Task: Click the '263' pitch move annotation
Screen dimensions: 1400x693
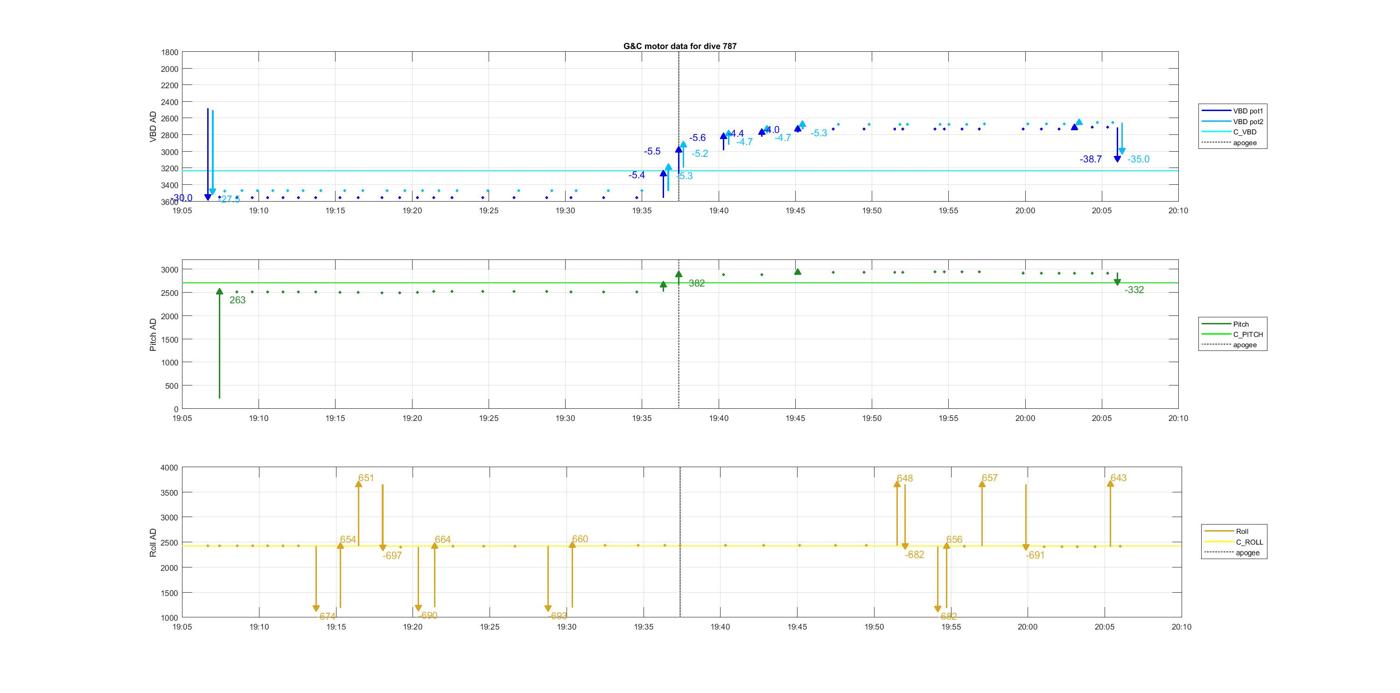Action: point(237,300)
